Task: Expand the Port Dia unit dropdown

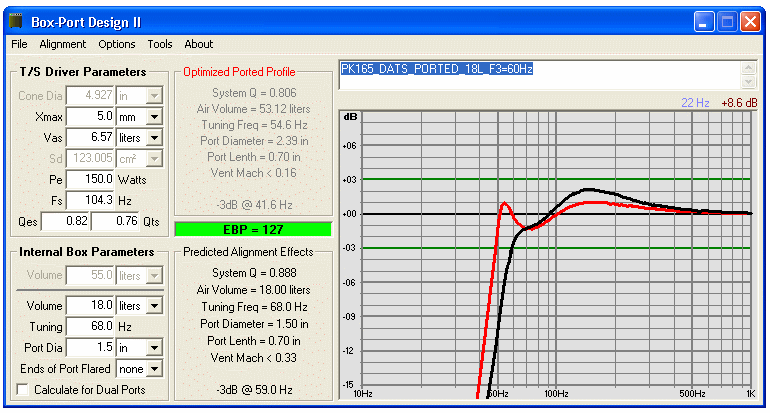Action: [154, 348]
